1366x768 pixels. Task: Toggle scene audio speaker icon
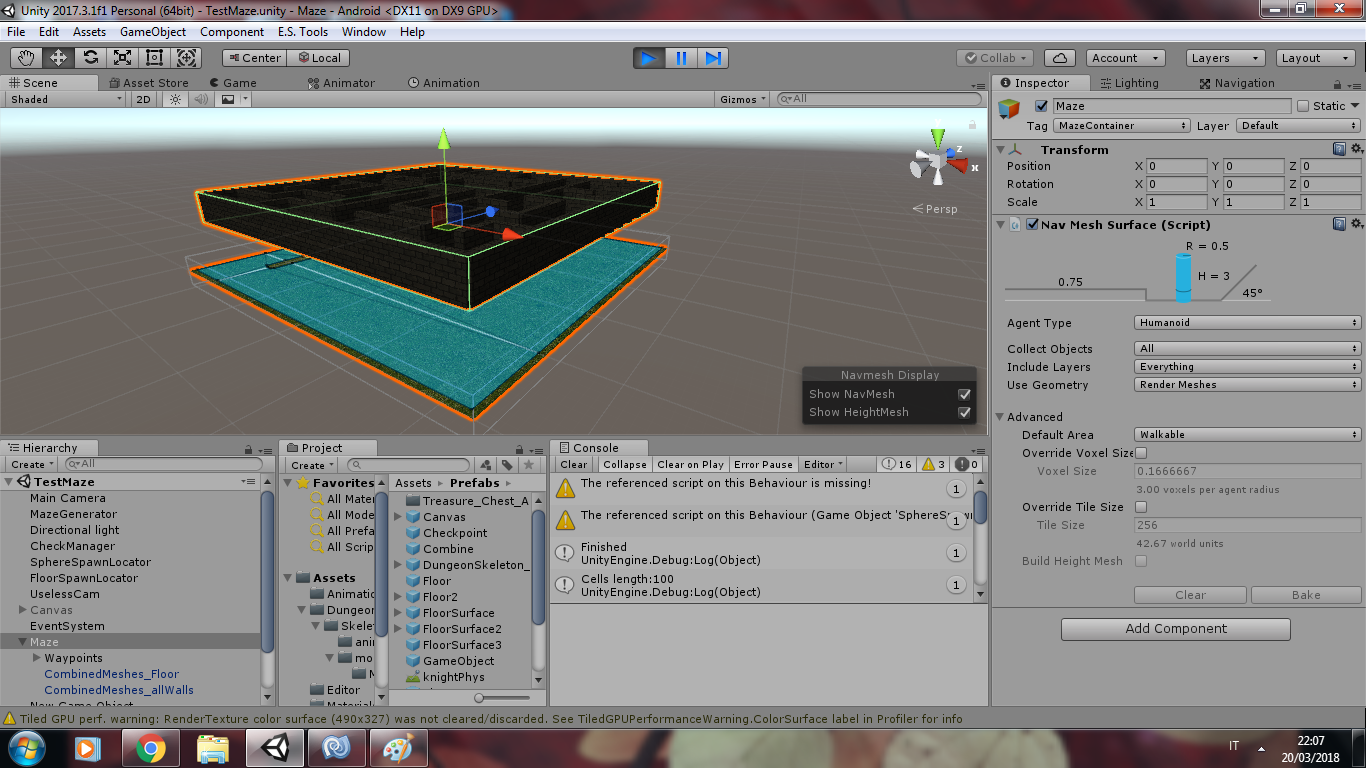tap(201, 99)
